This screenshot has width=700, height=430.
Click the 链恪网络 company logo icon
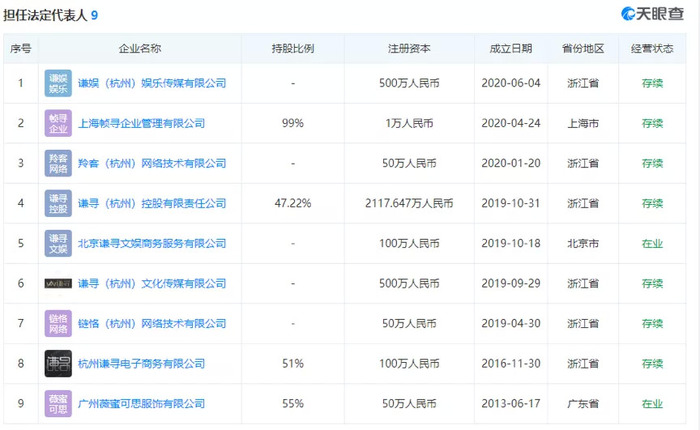[58, 324]
